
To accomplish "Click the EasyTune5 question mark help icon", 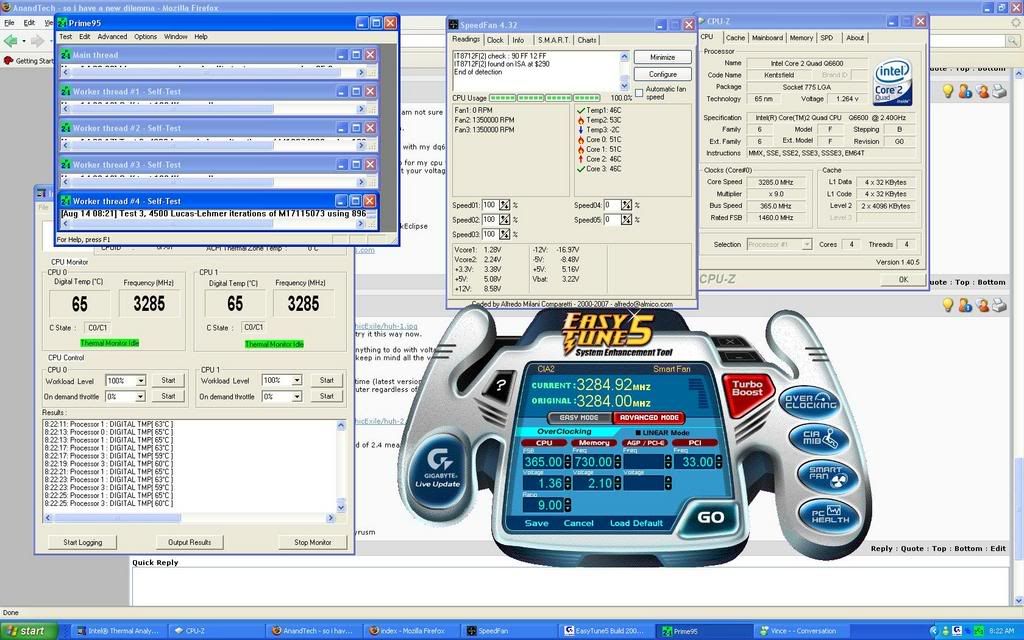I will [500, 385].
